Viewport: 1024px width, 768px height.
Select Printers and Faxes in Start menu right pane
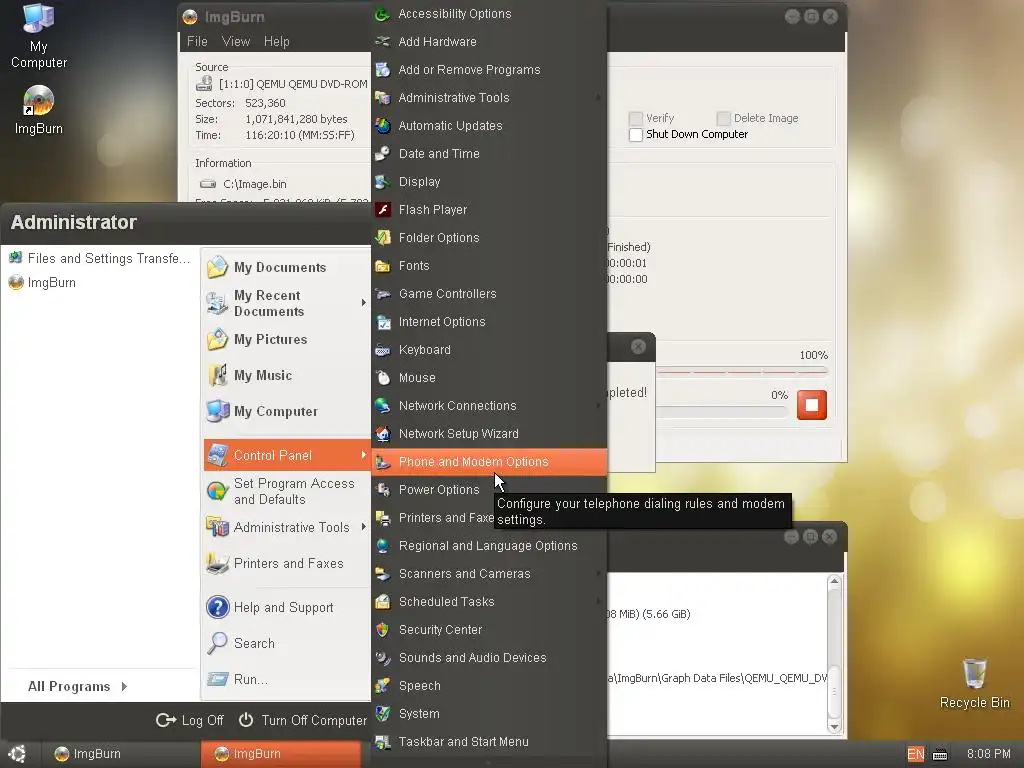(x=287, y=563)
